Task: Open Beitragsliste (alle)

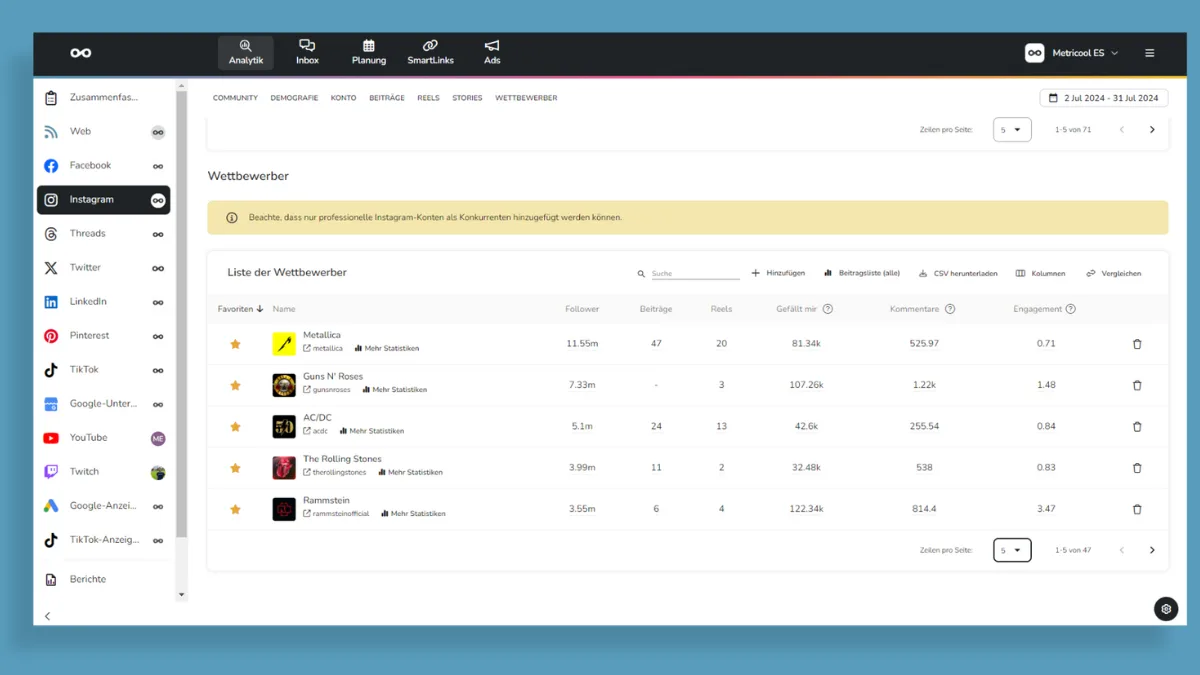Action: [862, 273]
